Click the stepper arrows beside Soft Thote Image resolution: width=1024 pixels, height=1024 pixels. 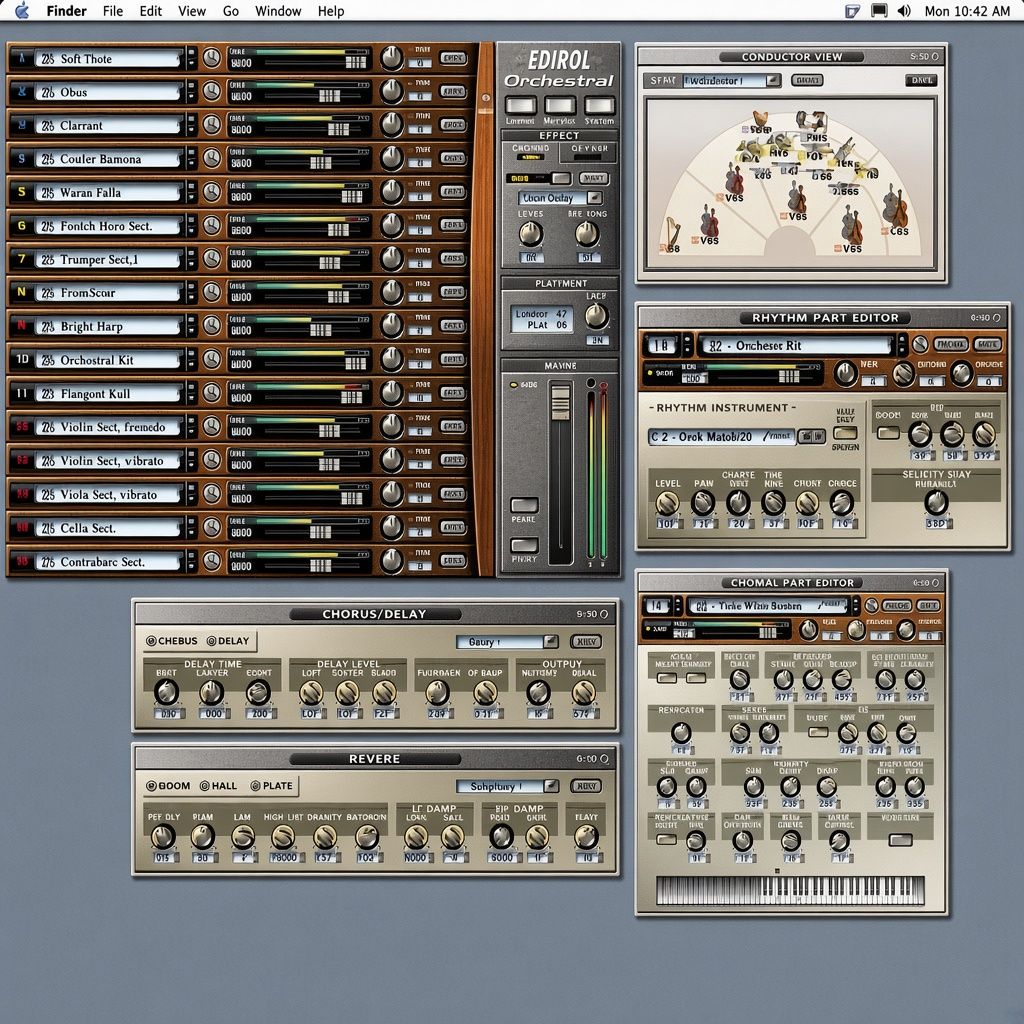click(x=191, y=58)
